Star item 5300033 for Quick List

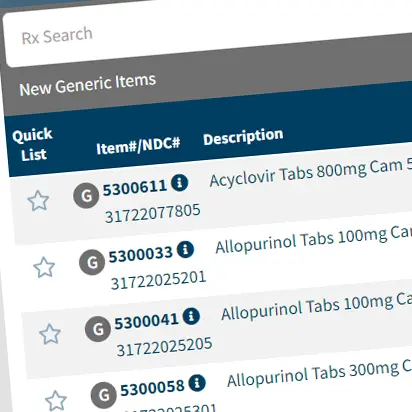click(x=44, y=267)
